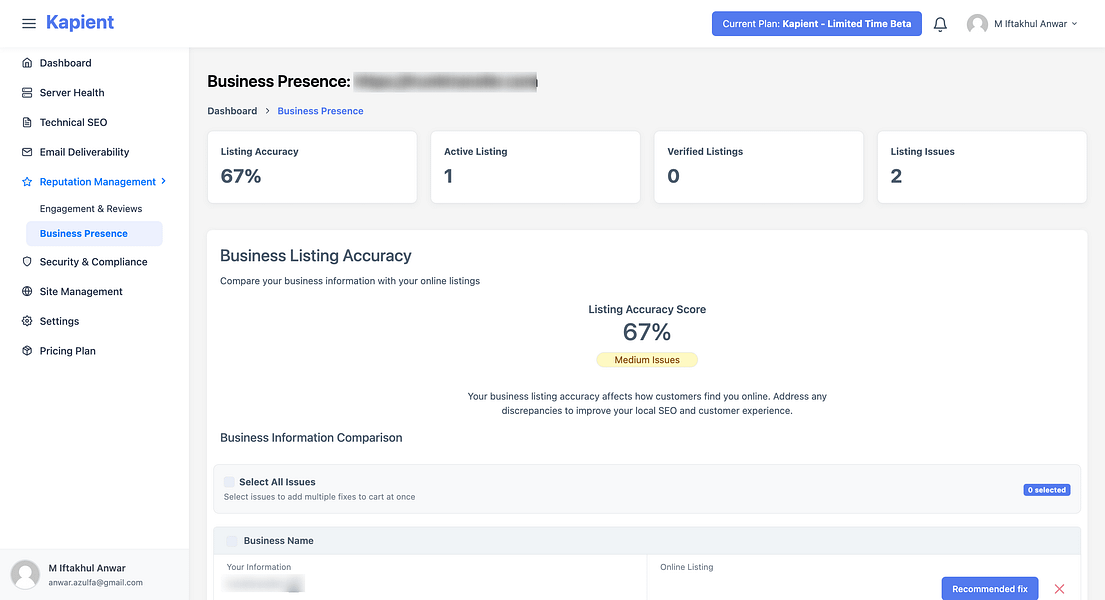
Task: Click the Current Plan Kapient Beta button
Action: pyautogui.click(x=817, y=23)
